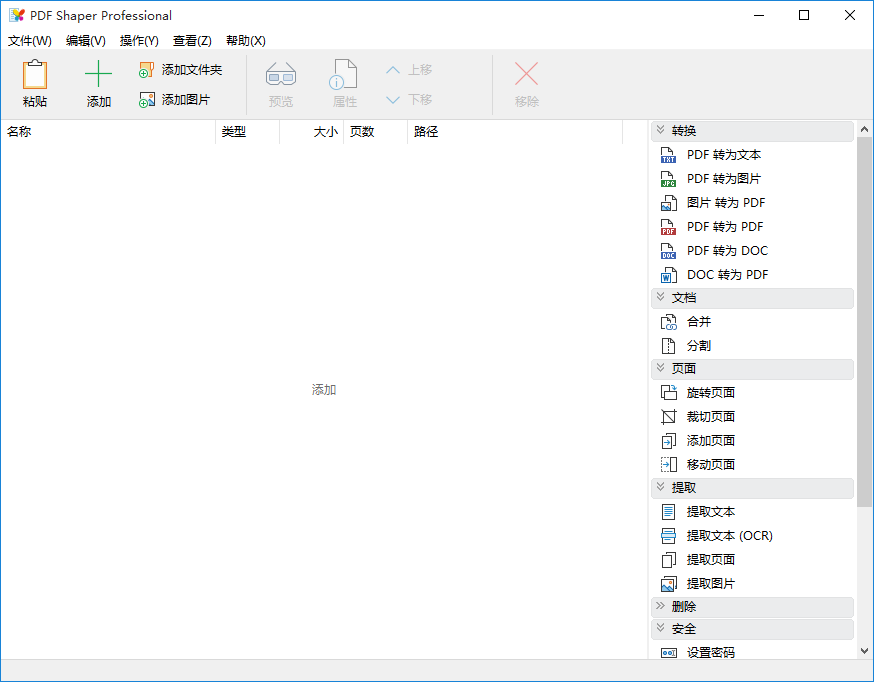This screenshot has height=682, width=874.
Task: Click the 提取文本 (OCR) scanner icon
Action: coord(668,536)
